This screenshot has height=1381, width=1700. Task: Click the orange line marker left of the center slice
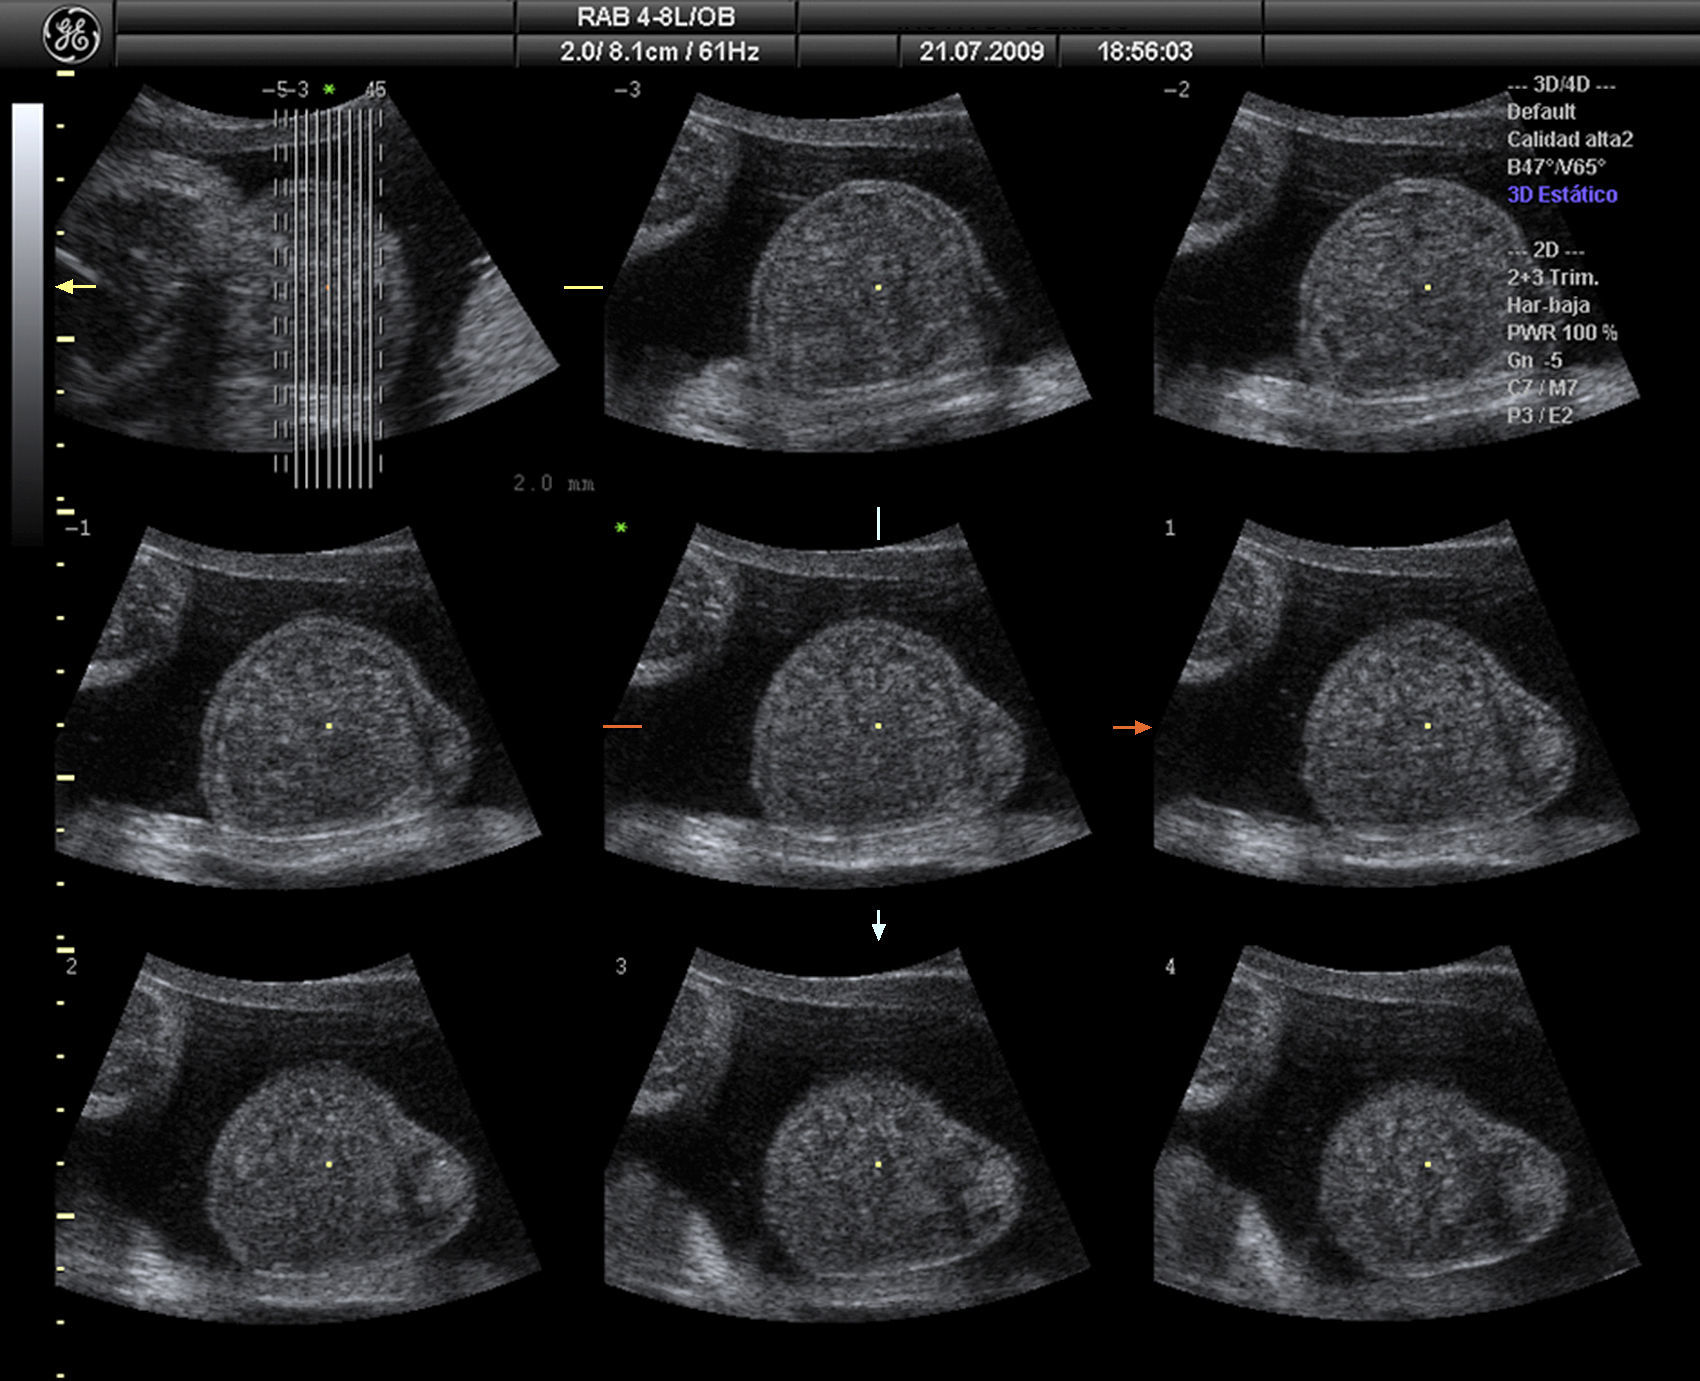(x=622, y=726)
